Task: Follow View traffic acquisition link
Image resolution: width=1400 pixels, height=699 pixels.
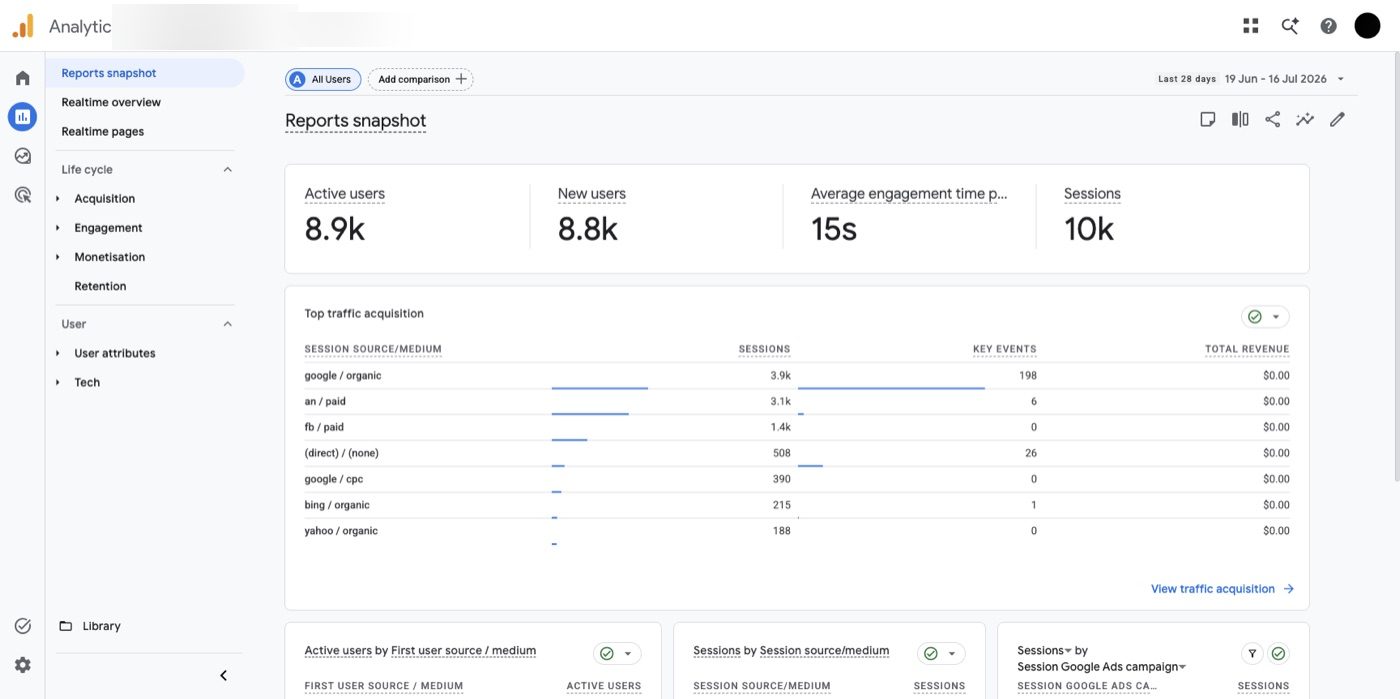Action: click(1222, 589)
